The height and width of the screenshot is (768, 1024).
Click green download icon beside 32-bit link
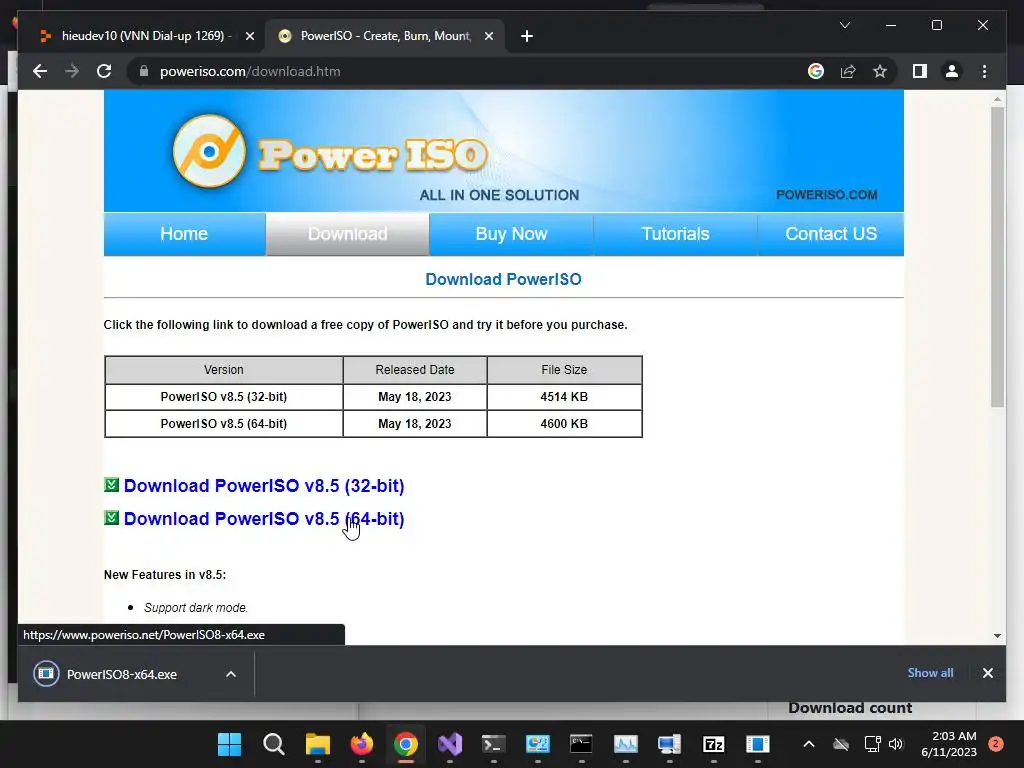point(112,485)
